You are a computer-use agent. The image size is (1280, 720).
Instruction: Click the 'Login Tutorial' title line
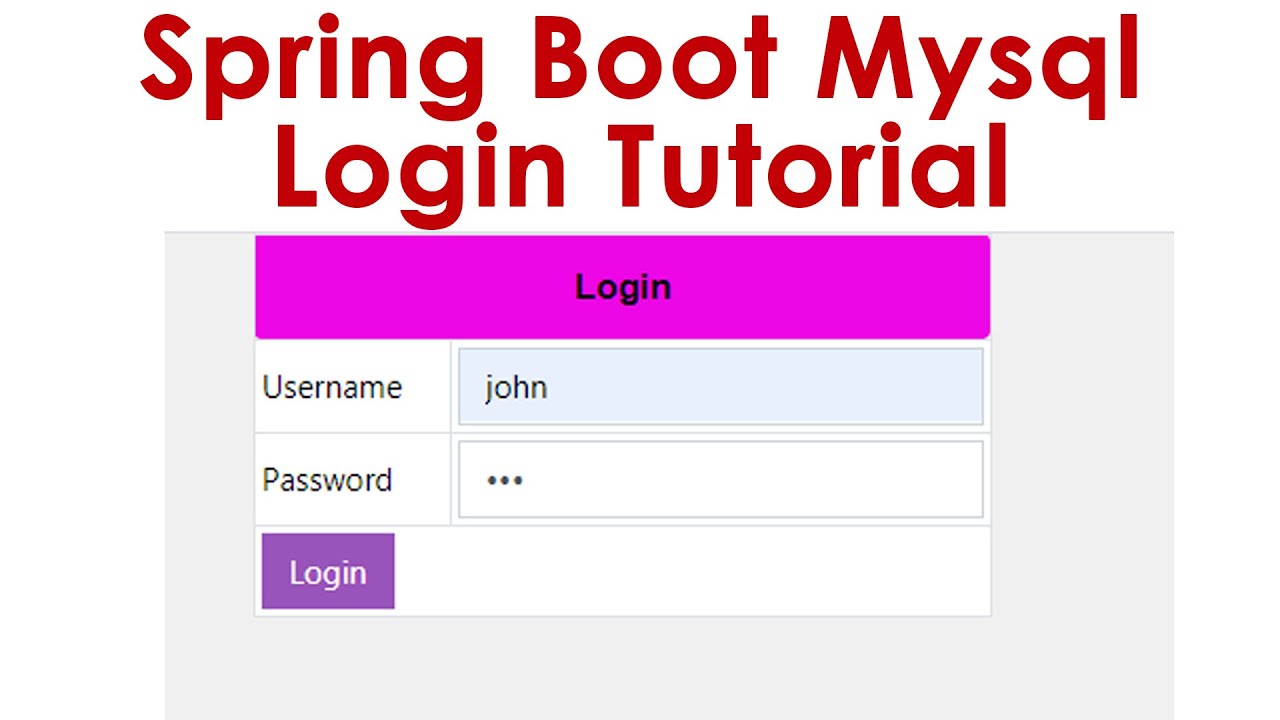(x=640, y=165)
